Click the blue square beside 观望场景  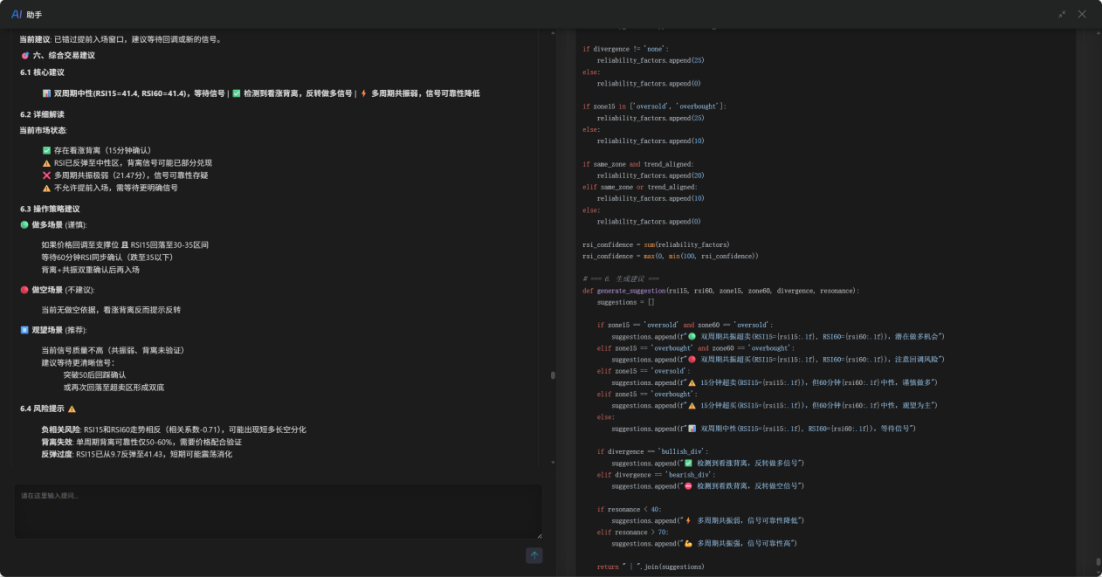click(x=25, y=329)
